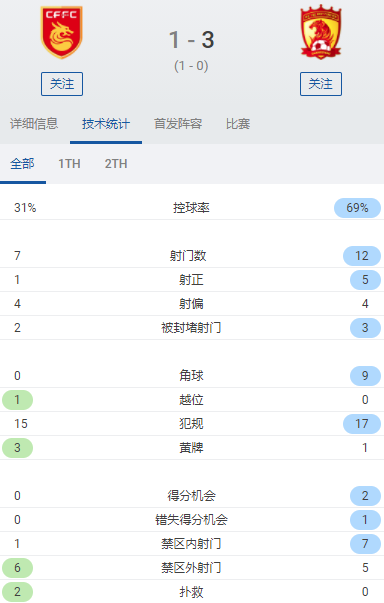This screenshot has width=384, height=603.
Task: Show first half stats via 1TH
Action: (x=69, y=163)
